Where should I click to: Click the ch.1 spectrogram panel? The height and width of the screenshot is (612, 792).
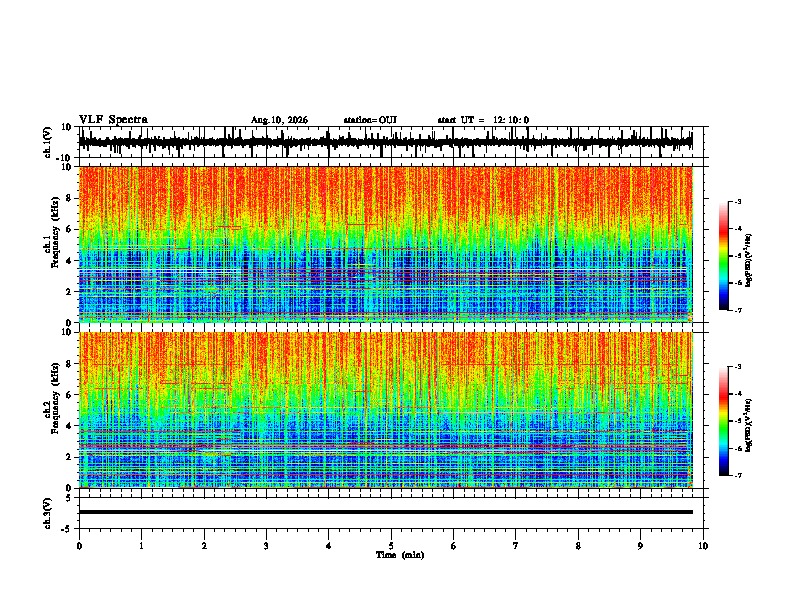386,244
